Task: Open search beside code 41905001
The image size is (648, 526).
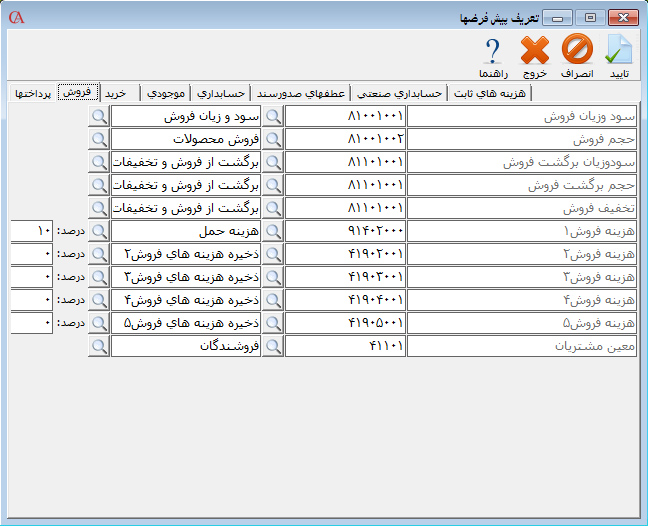Action: pyautogui.click(x=273, y=323)
